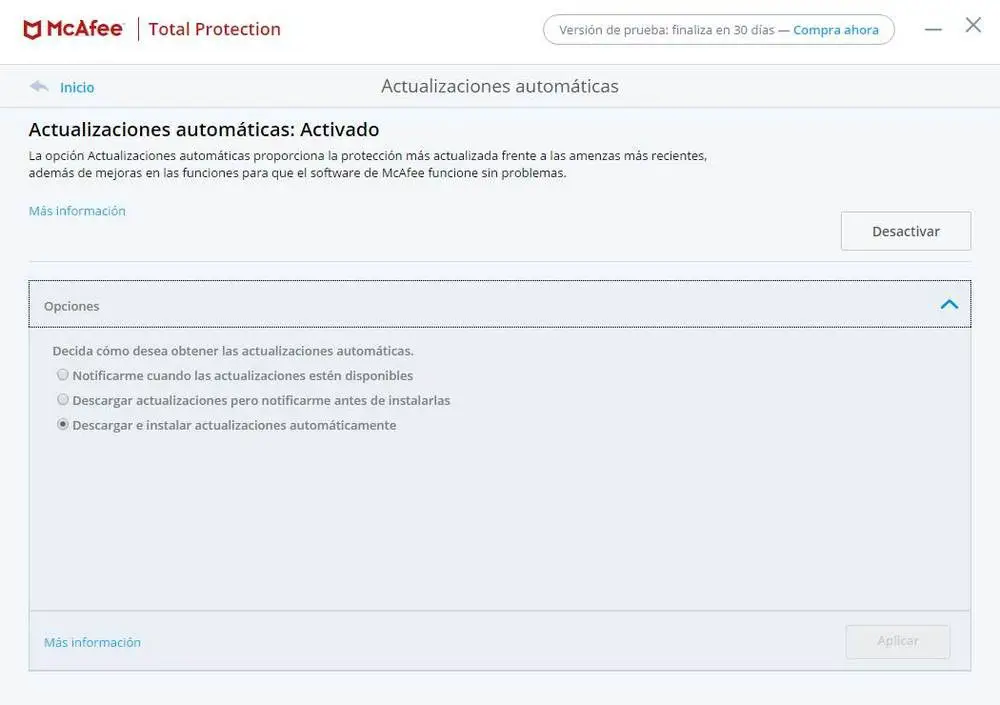1000x705 pixels.
Task: Click the Total Protection product title
Action: pos(214,30)
